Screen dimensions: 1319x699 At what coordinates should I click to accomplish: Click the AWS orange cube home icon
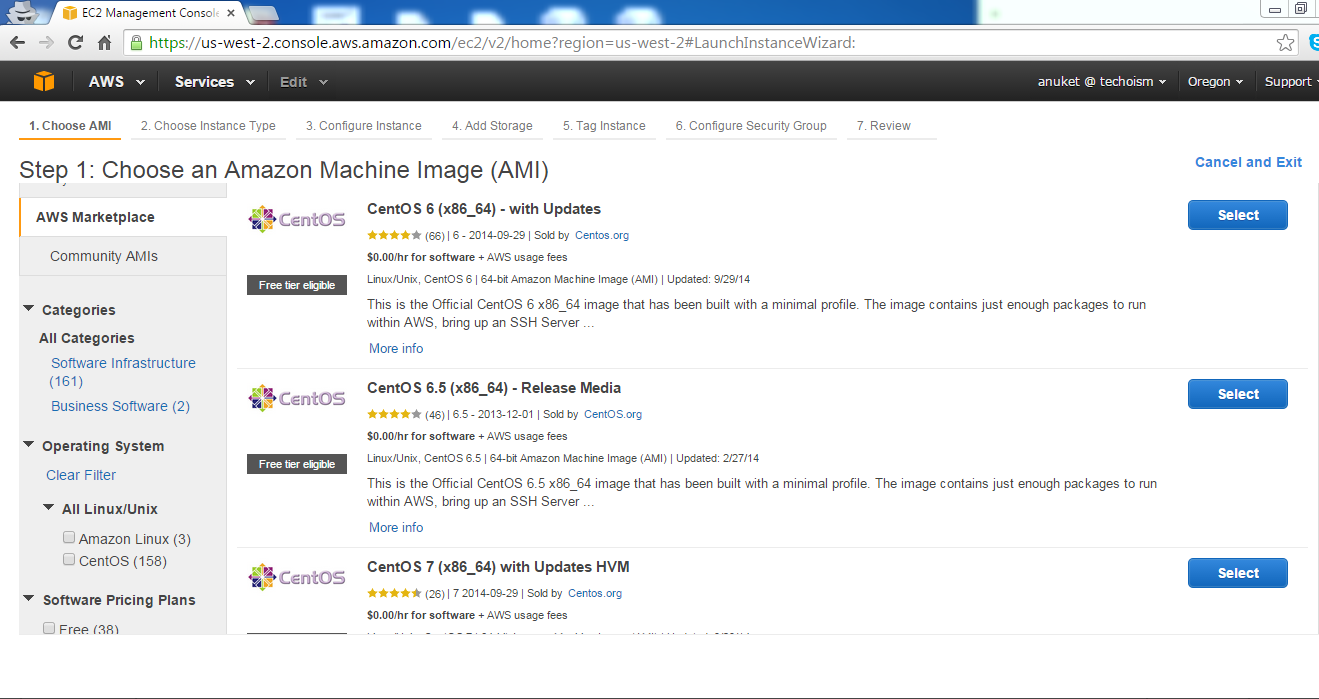(x=43, y=81)
